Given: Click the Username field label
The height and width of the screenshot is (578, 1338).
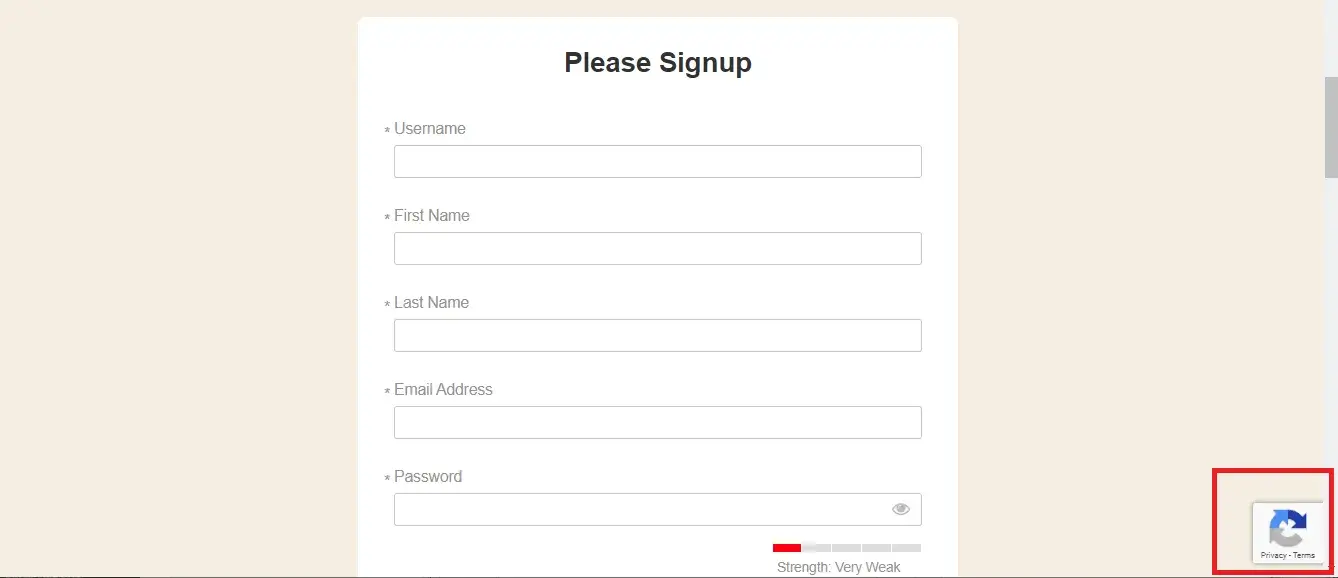Looking at the screenshot, I should click(430, 129).
